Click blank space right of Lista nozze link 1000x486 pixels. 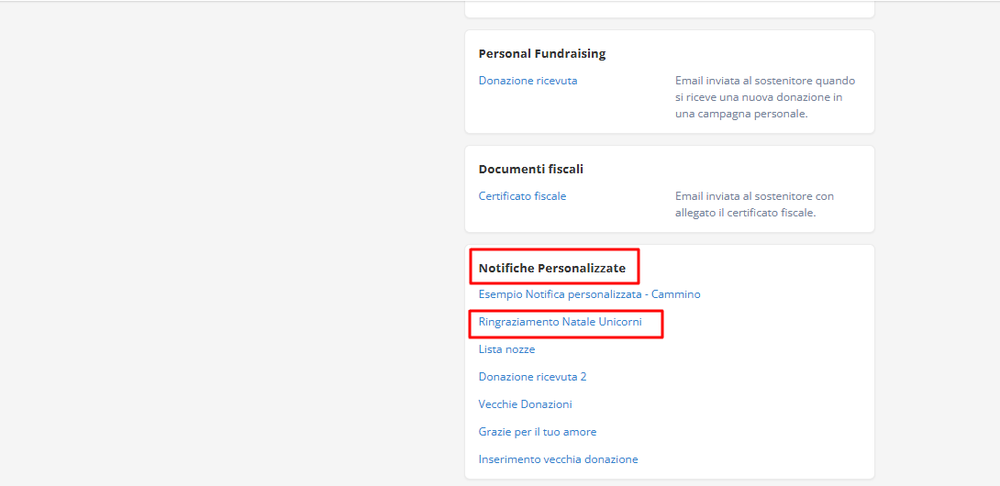[x=700, y=349]
